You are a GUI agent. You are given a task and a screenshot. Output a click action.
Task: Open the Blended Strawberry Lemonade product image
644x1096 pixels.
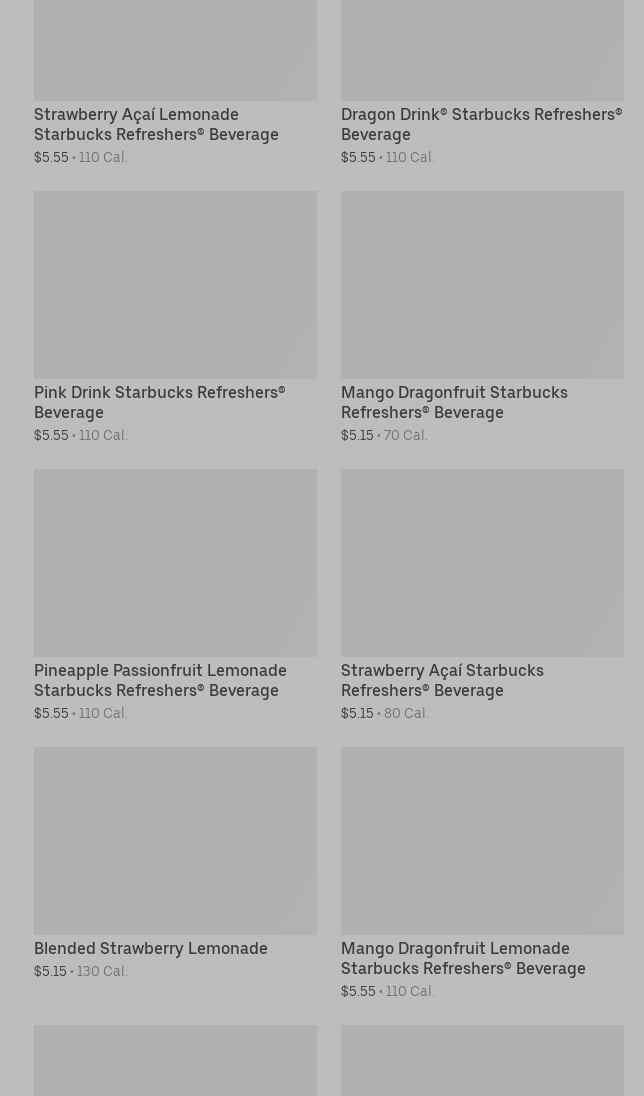point(175,841)
